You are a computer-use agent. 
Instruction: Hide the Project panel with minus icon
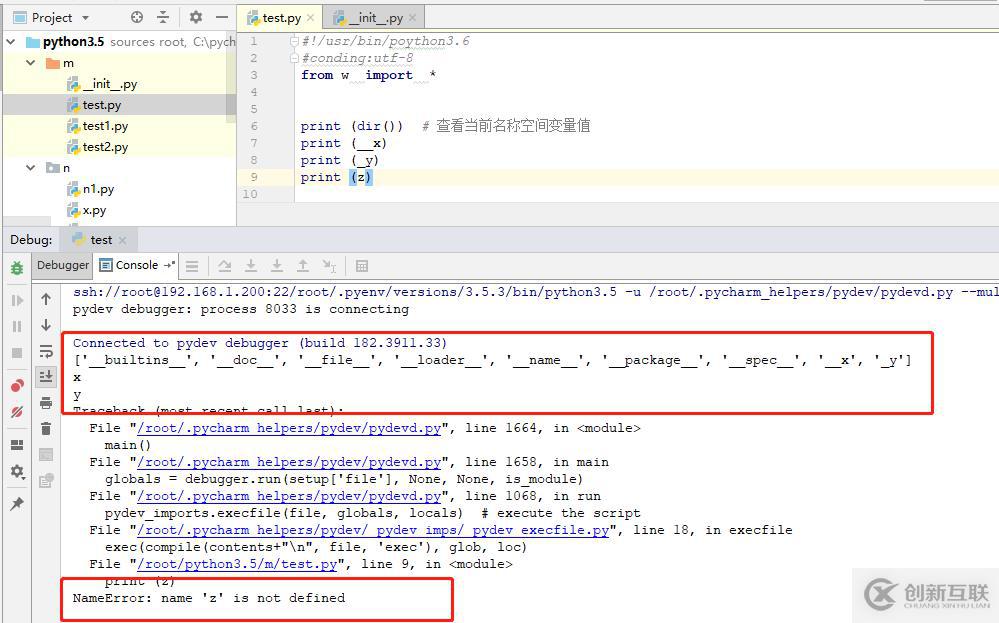[x=222, y=17]
